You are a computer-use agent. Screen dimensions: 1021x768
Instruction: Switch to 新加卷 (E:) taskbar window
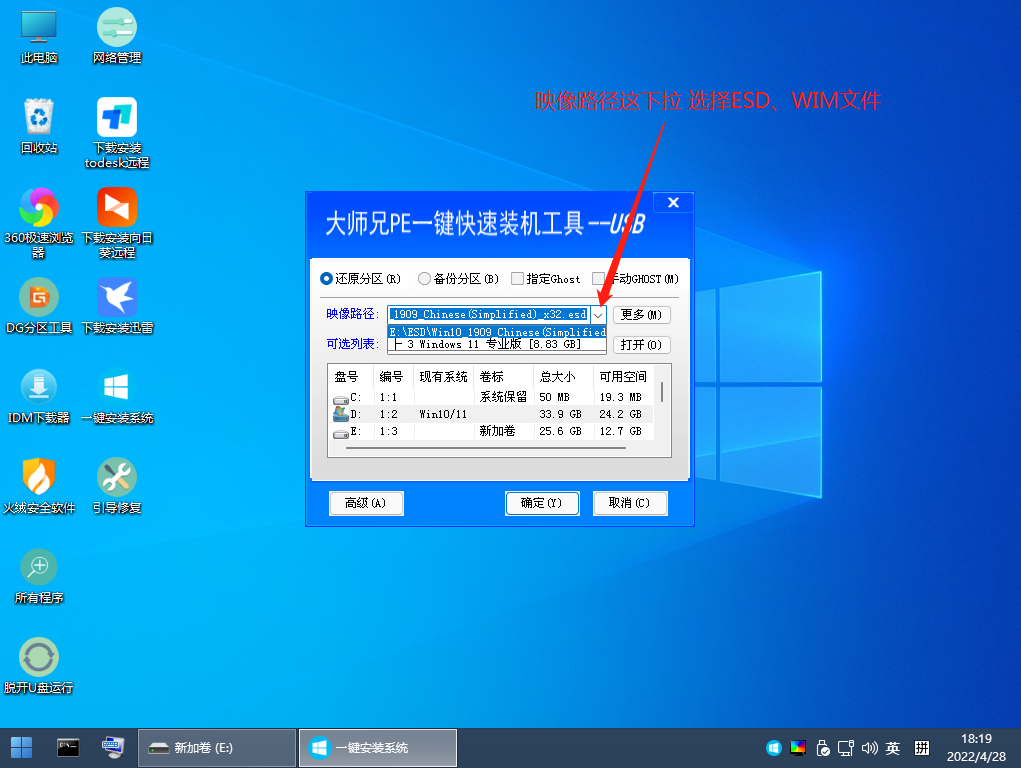point(215,747)
